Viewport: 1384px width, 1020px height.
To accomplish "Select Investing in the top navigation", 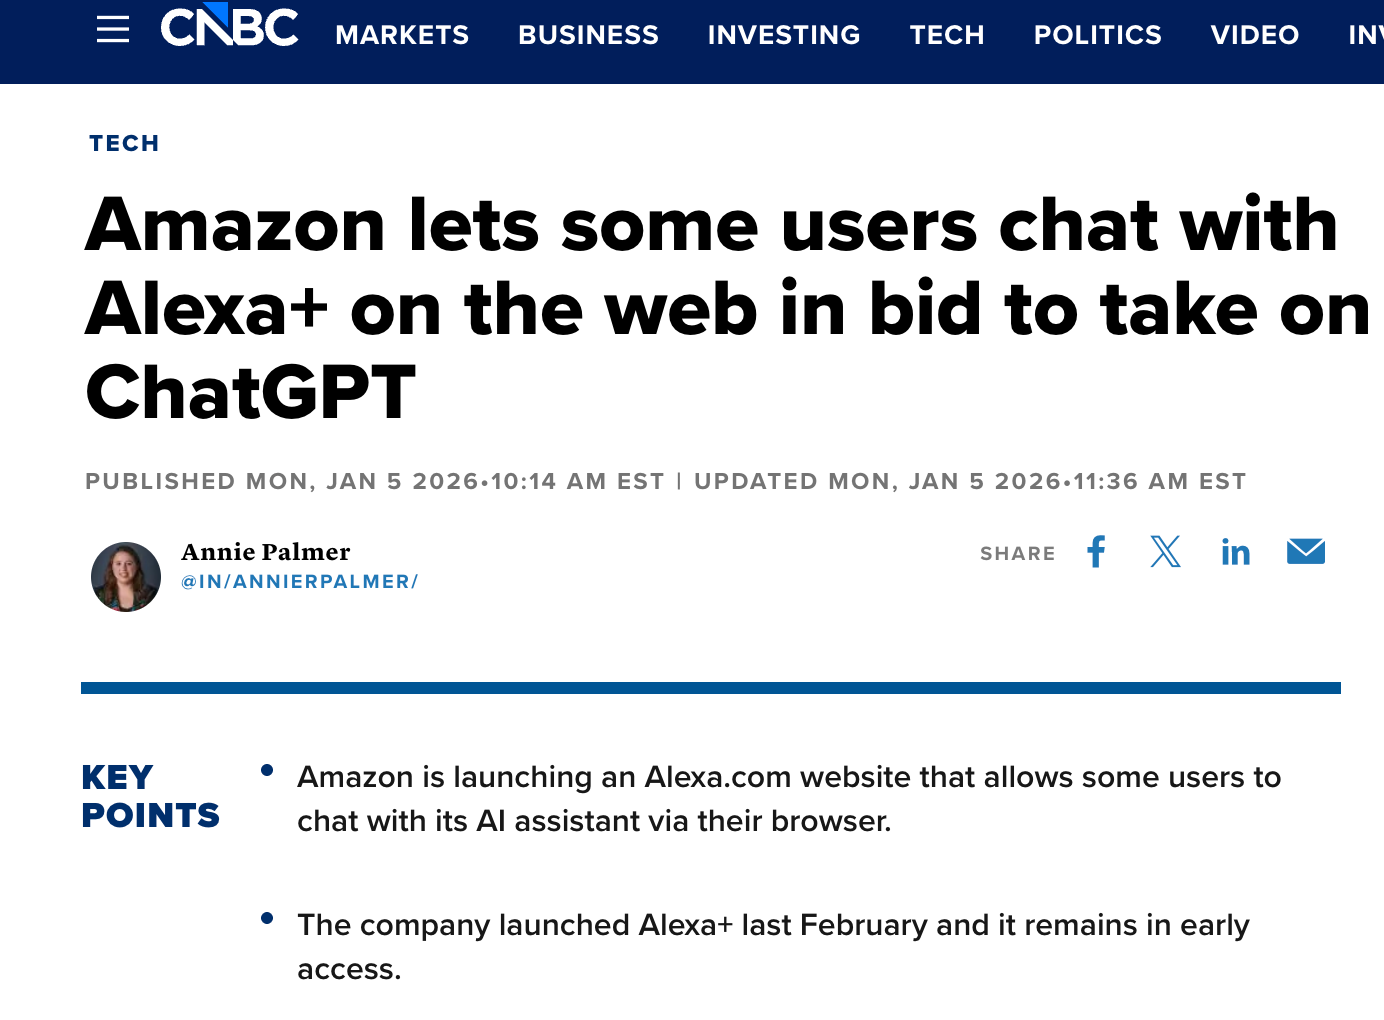I will (784, 35).
